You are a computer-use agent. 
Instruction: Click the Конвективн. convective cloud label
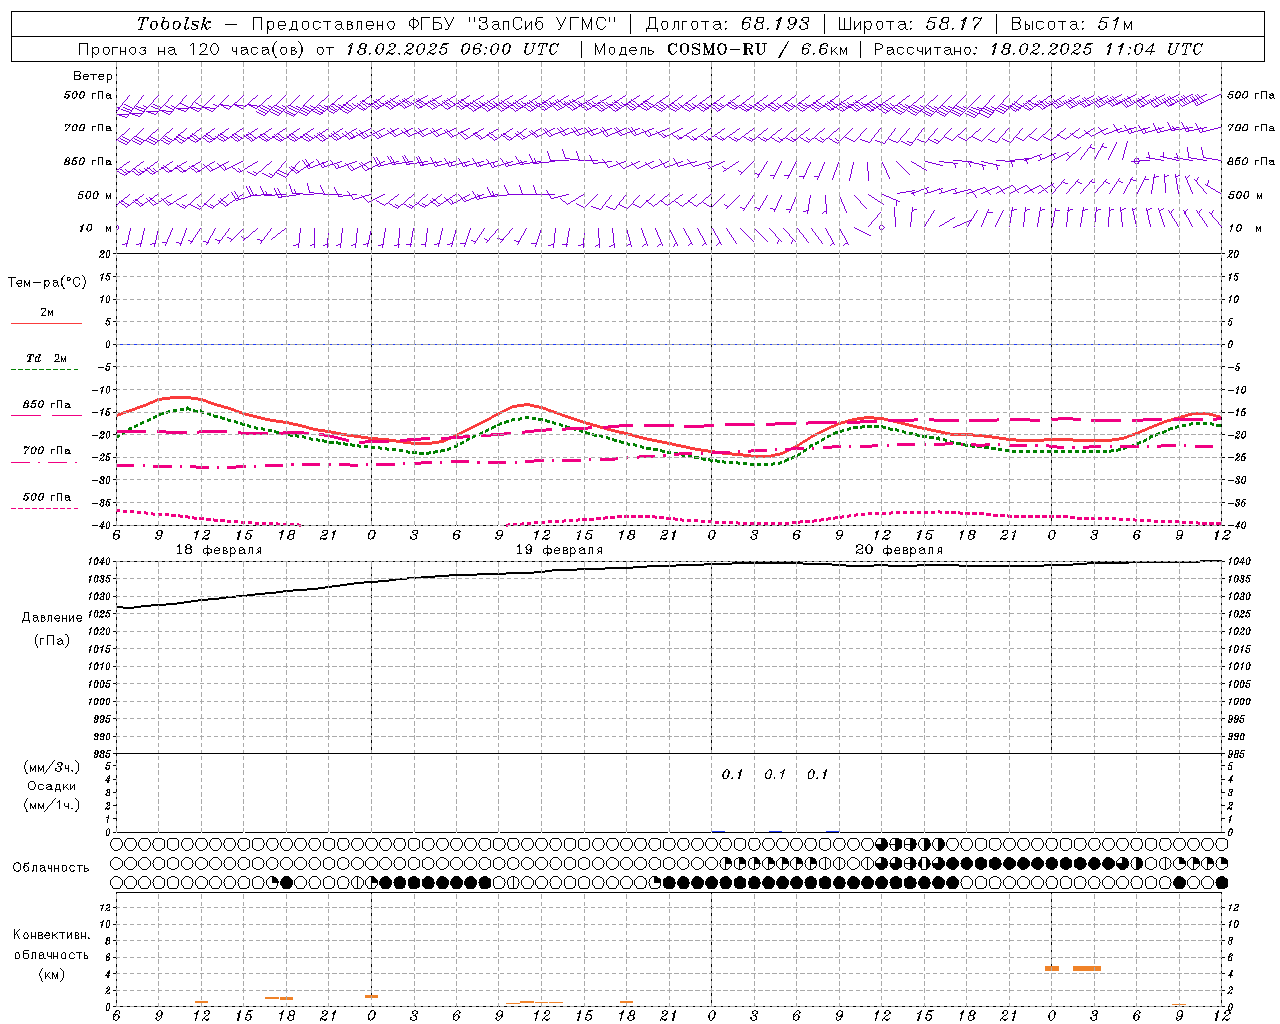[x=51, y=935]
